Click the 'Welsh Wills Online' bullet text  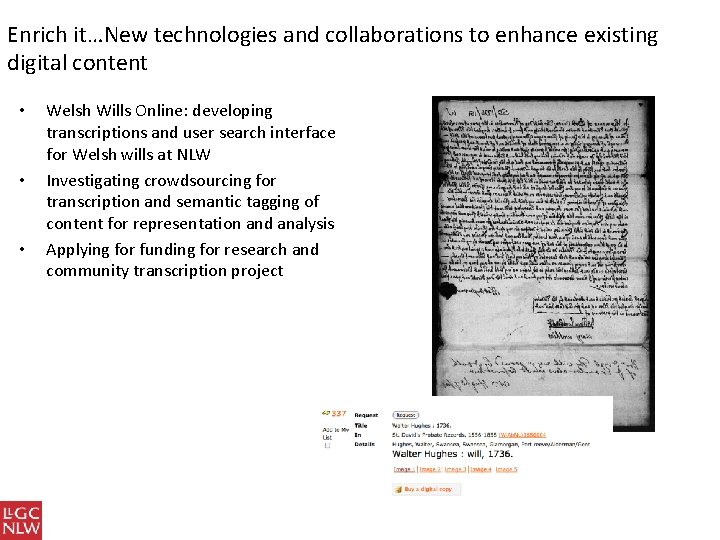click(191, 132)
